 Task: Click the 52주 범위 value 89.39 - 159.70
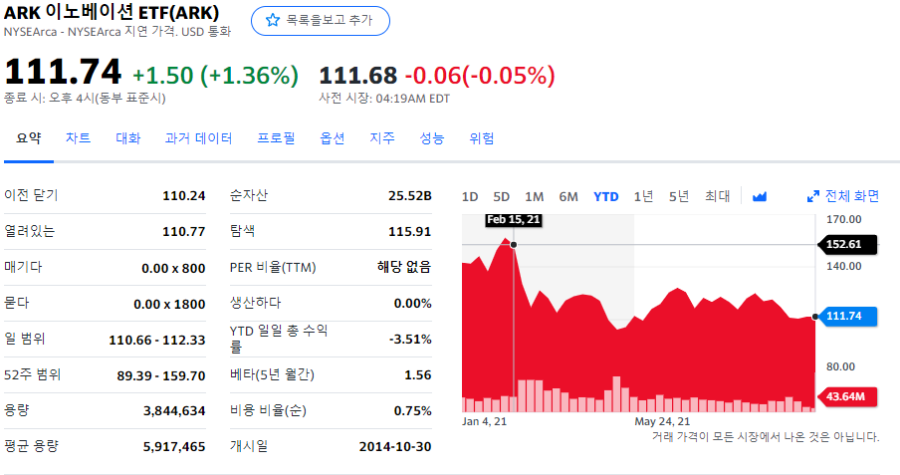[161, 376]
